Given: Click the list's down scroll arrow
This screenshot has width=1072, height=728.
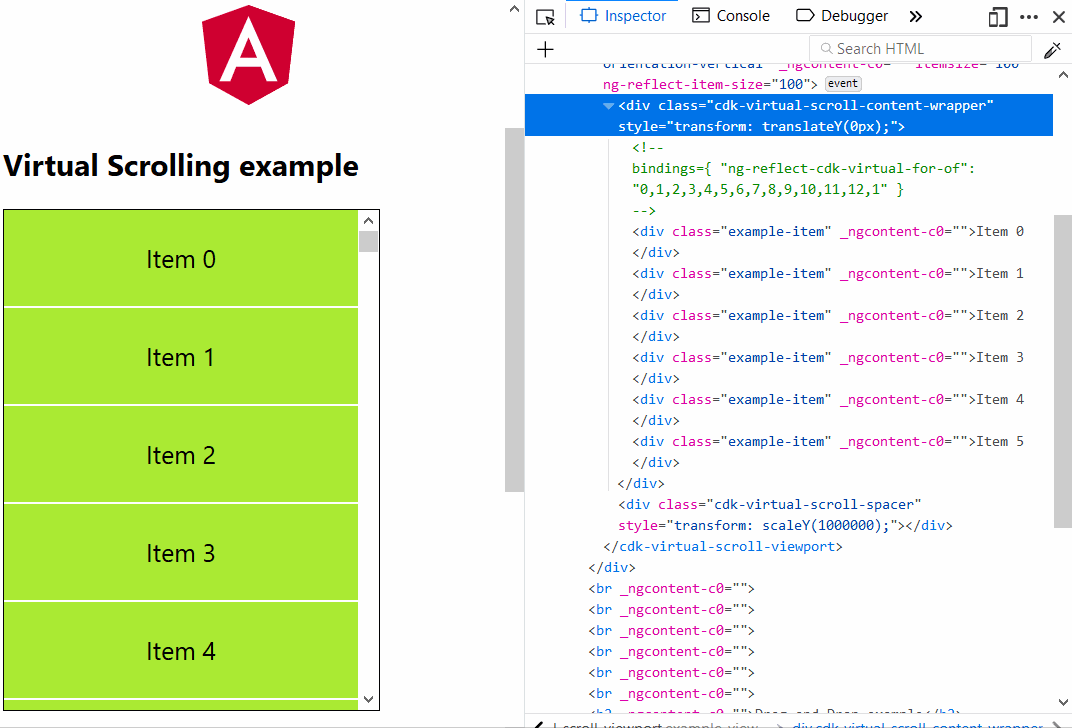Looking at the screenshot, I should pos(368,700).
